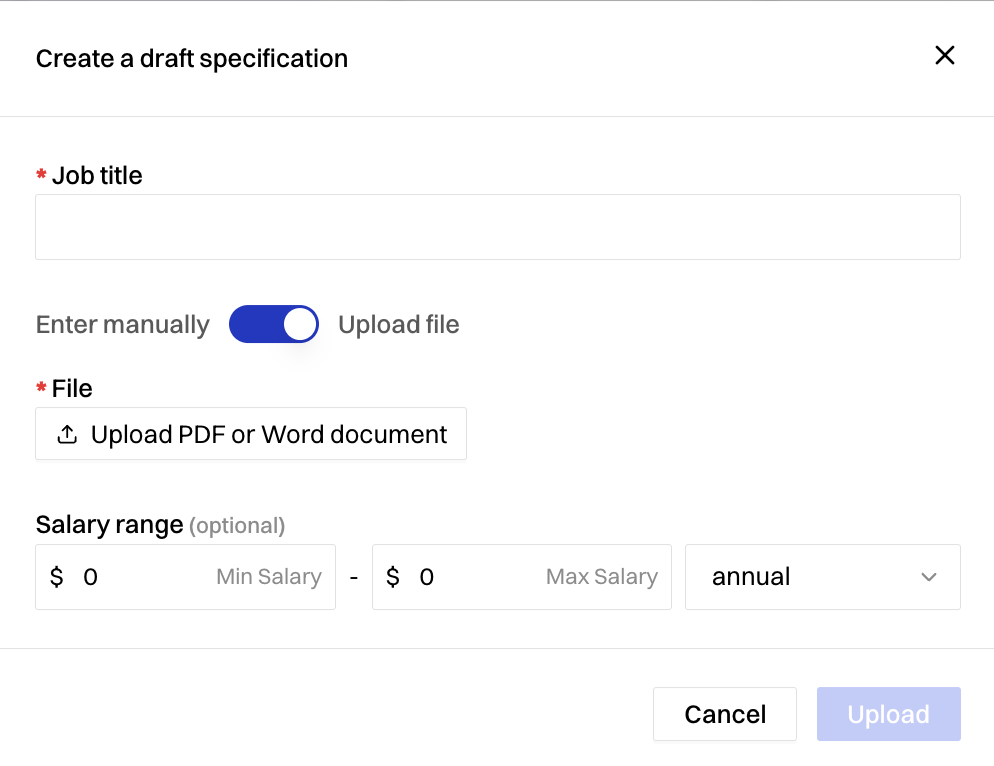The width and height of the screenshot is (994, 766).
Task: Click the Job title field label
Action: [97, 176]
